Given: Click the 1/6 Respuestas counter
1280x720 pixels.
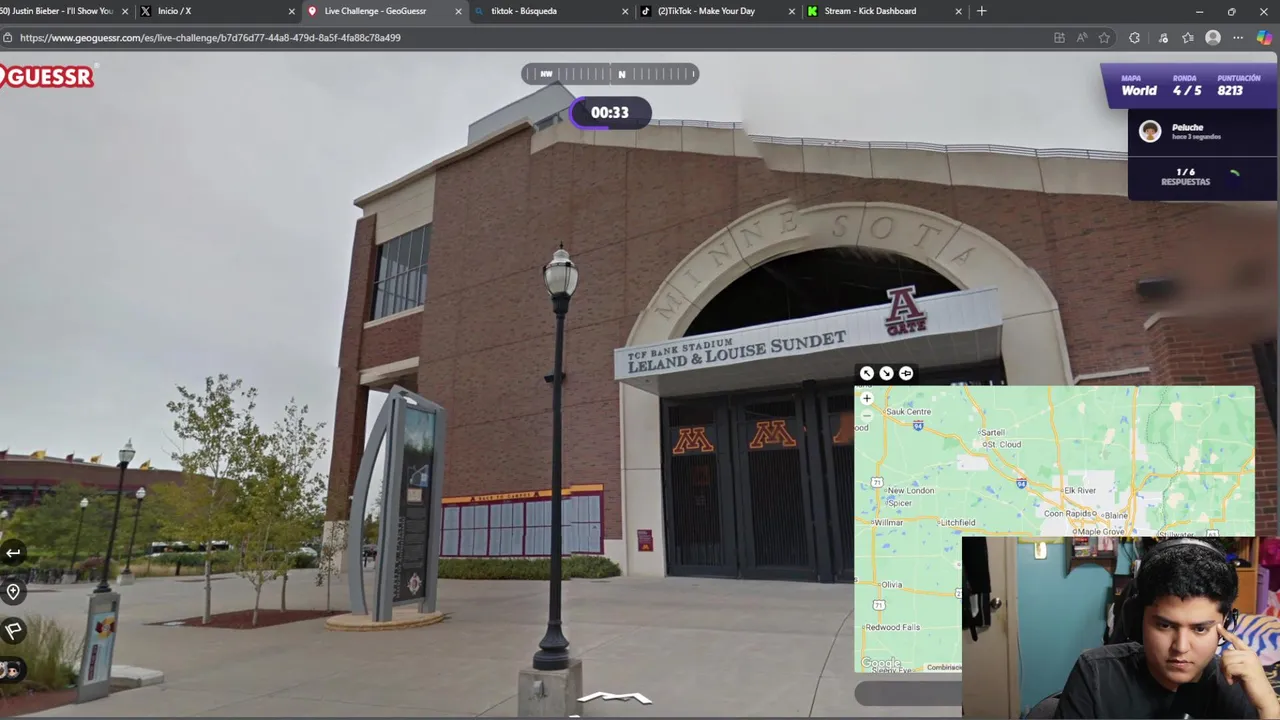Looking at the screenshot, I should tap(1185, 177).
